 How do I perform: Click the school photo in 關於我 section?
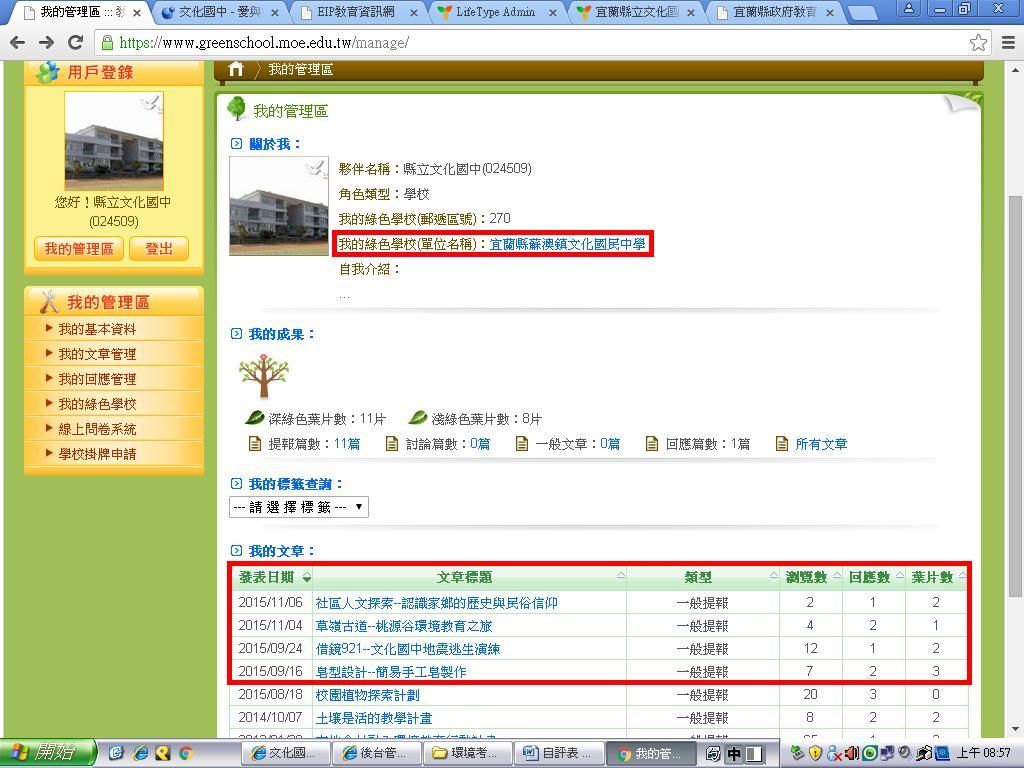[278, 206]
